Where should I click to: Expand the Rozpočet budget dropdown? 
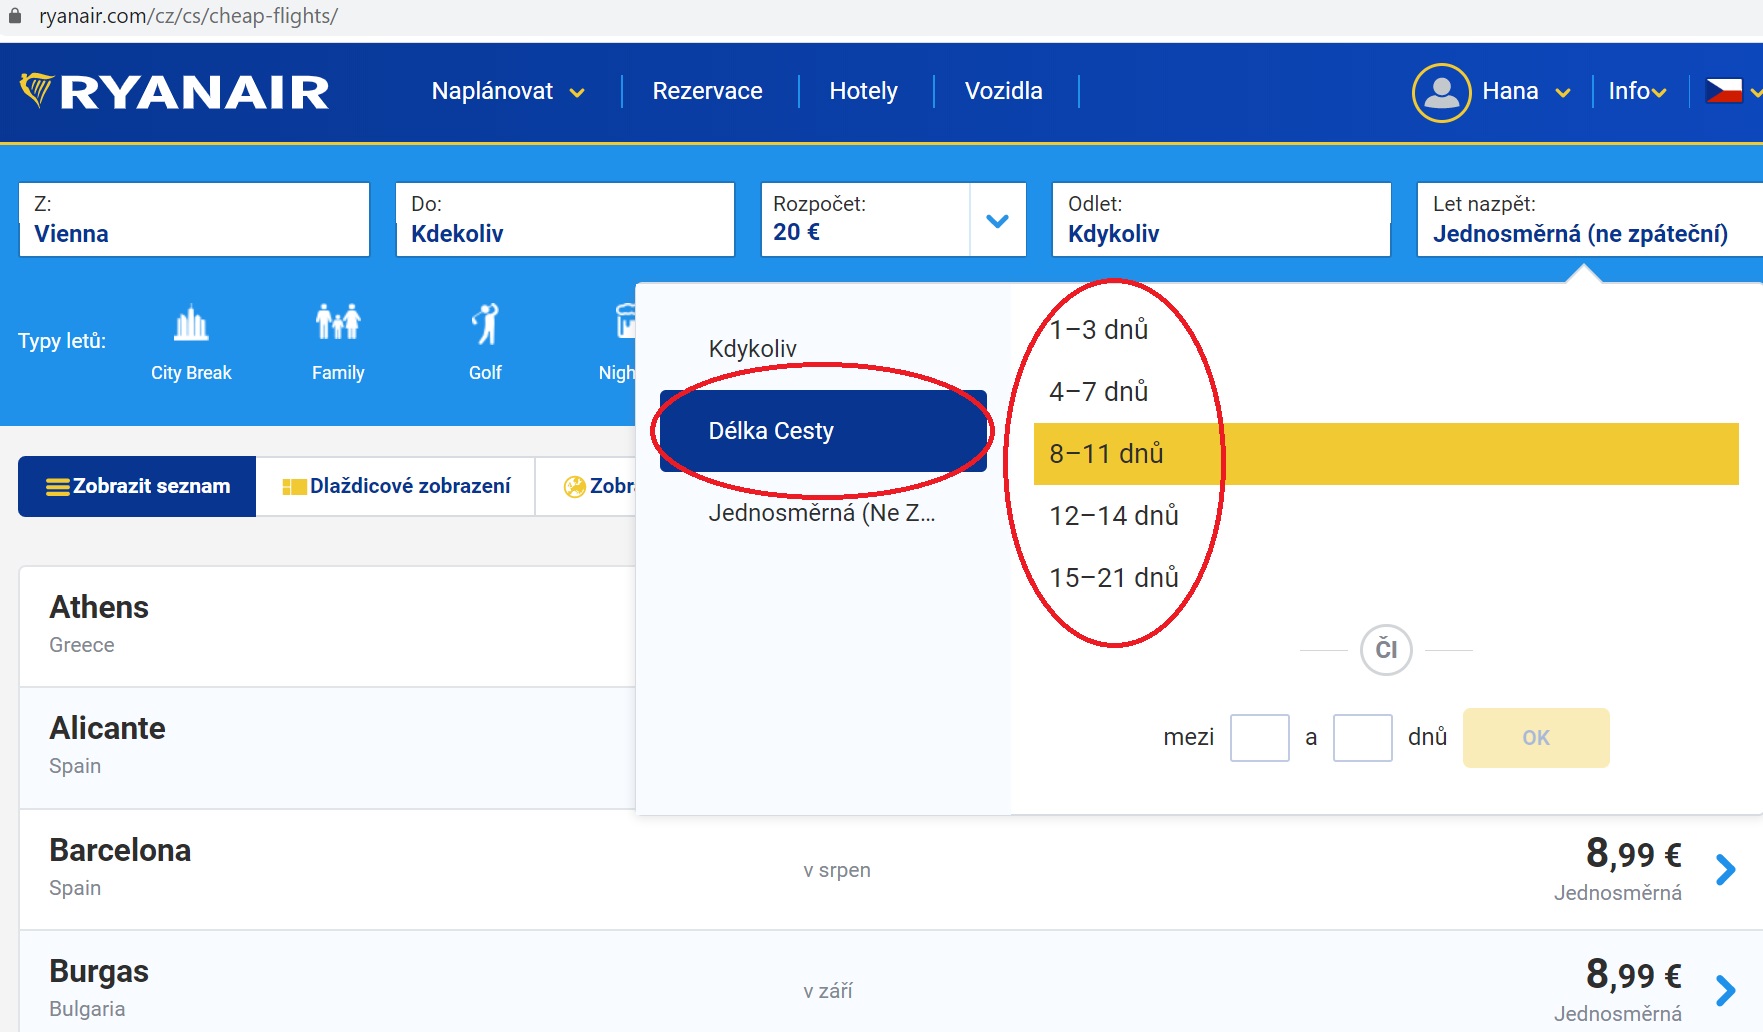tap(996, 220)
